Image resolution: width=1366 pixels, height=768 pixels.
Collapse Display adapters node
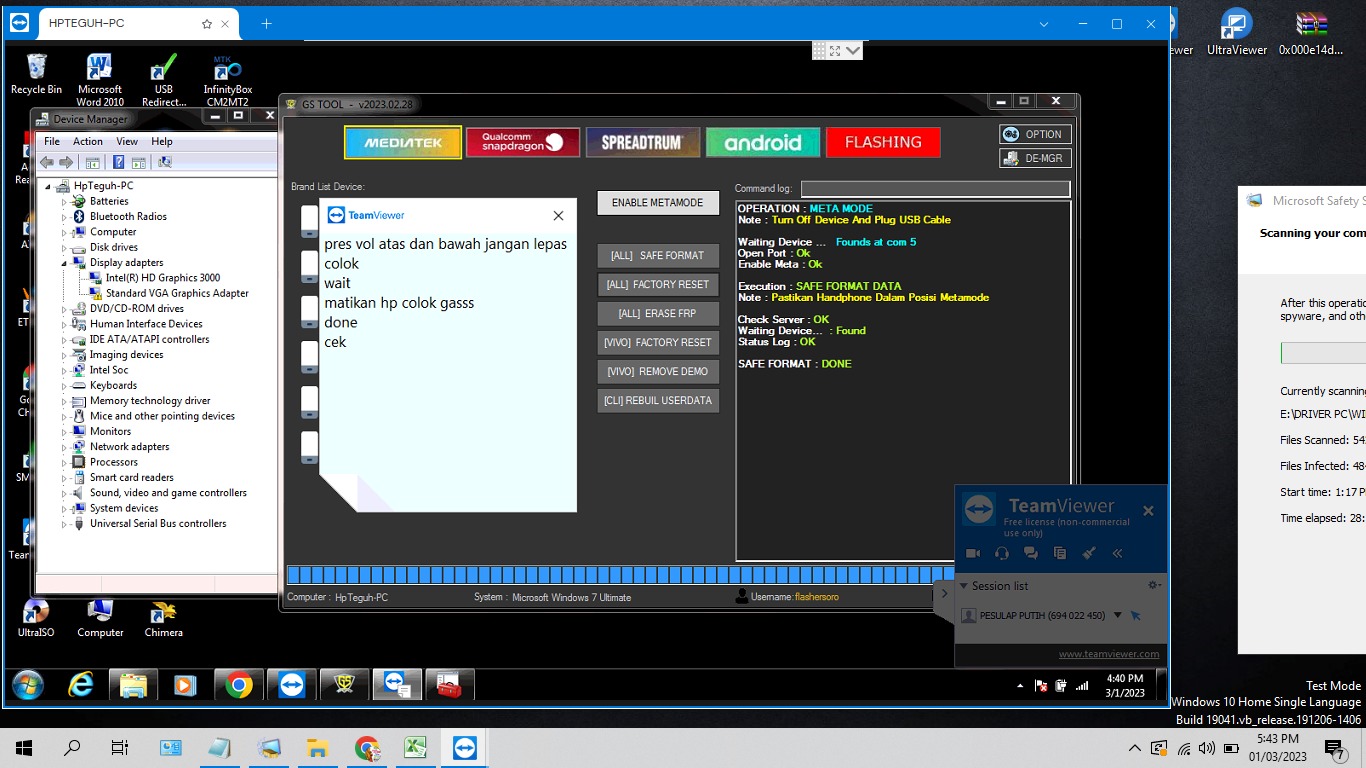(63, 263)
